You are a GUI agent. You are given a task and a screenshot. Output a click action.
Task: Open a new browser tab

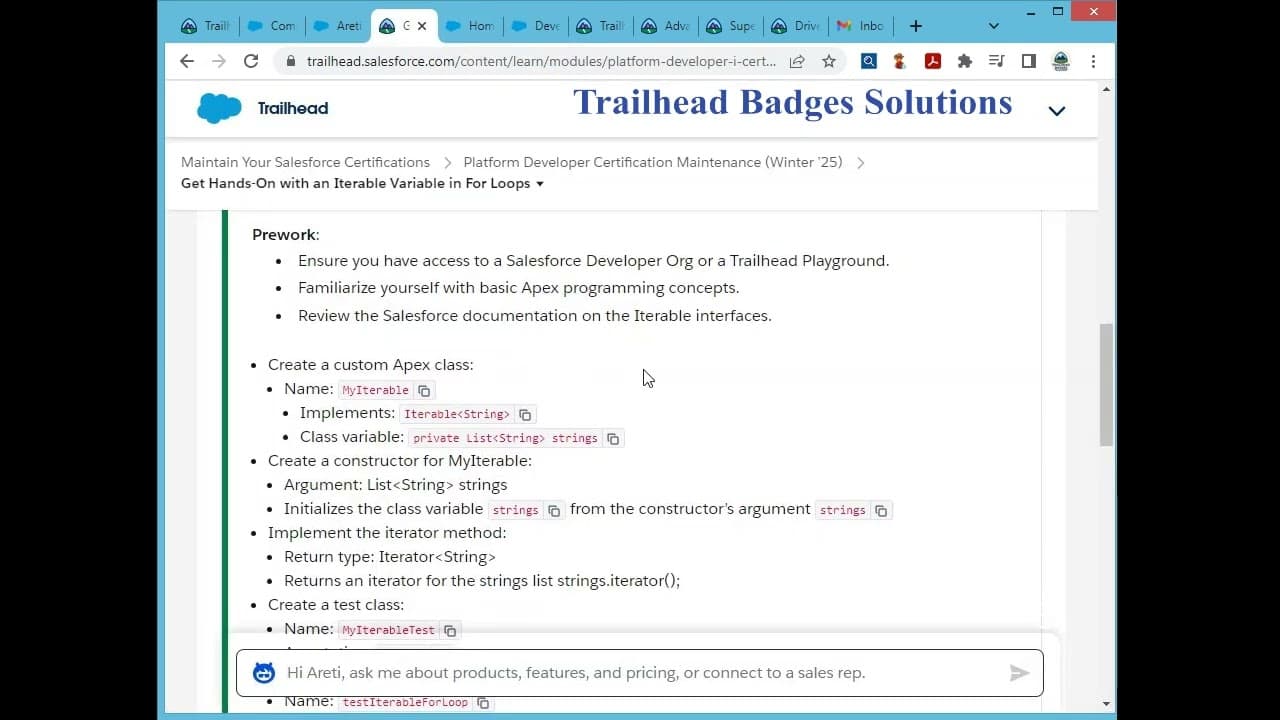[915, 26]
